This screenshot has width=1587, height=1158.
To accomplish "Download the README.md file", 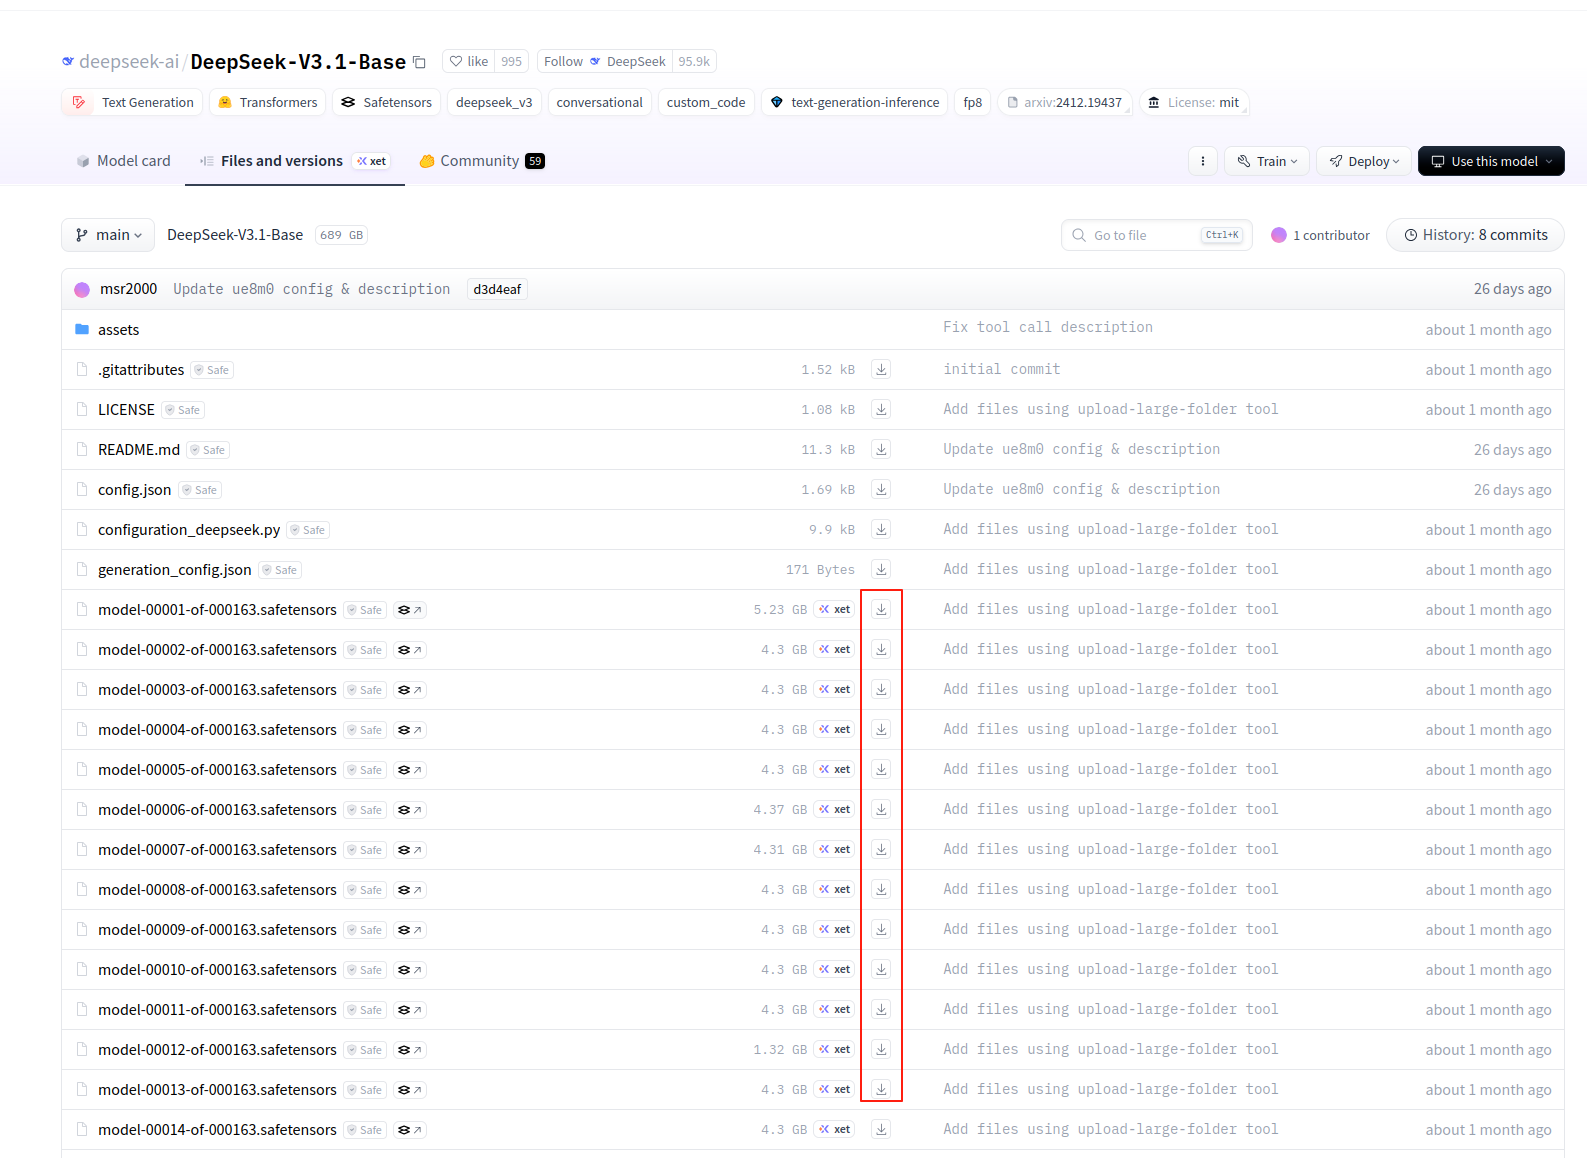I will [881, 449].
